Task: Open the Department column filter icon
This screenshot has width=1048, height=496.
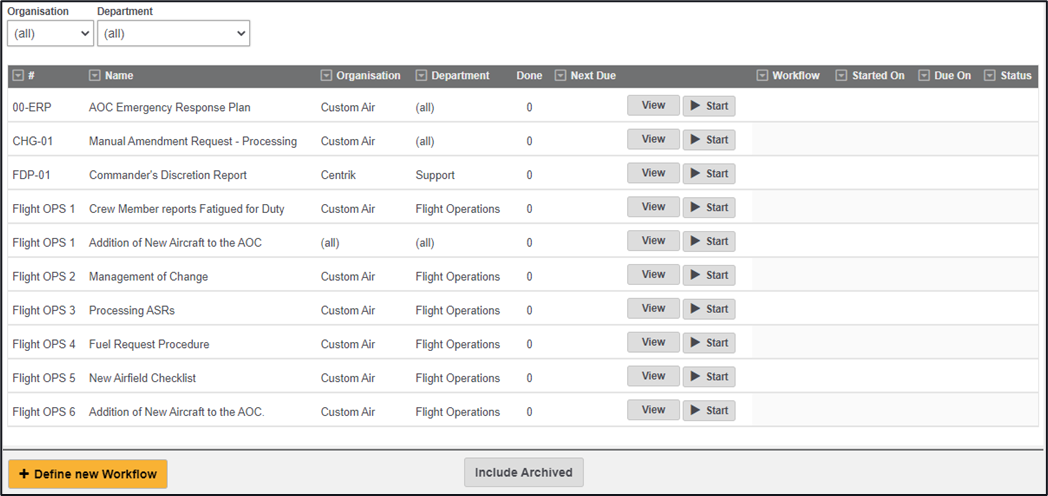Action: (x=421, y=76)
